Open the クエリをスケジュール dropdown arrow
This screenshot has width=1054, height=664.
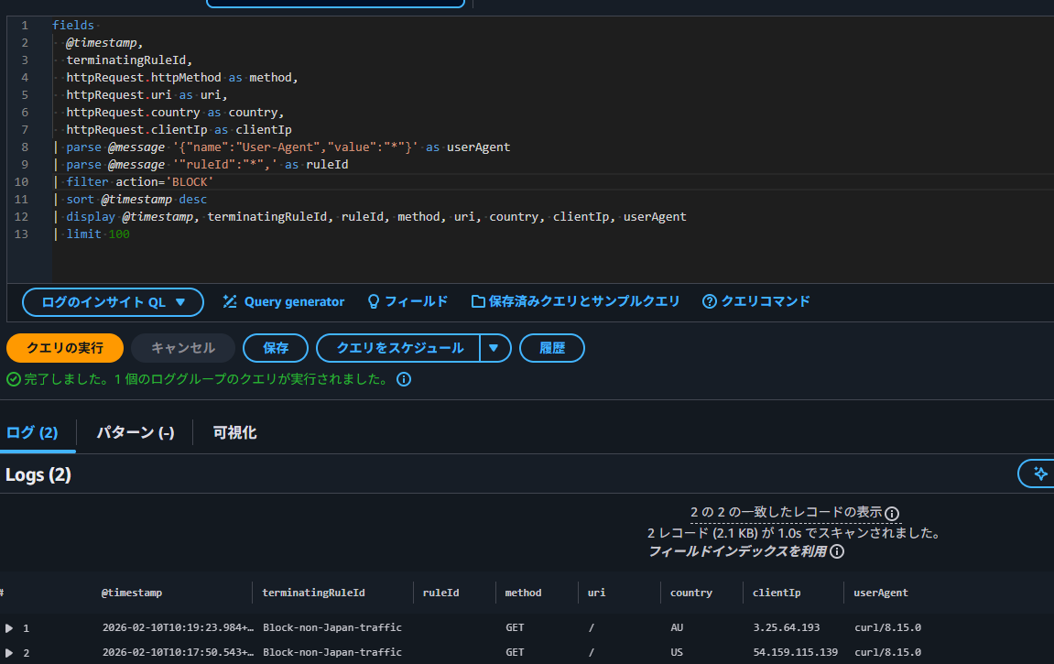click(x=495, y=348)
